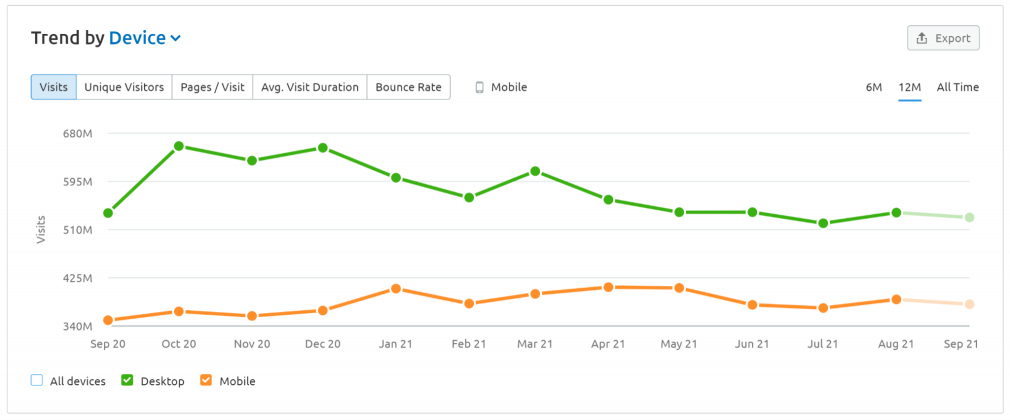Open the Device dropdown chevron

pos(175,39)
